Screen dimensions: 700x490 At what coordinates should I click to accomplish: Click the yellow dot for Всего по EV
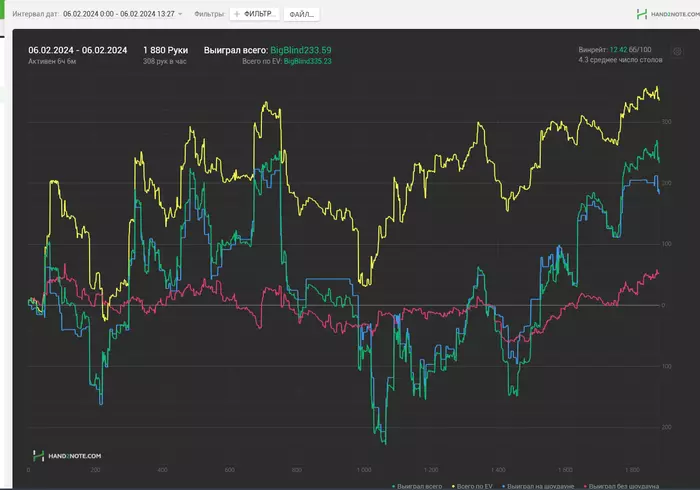tap(454, 486)
